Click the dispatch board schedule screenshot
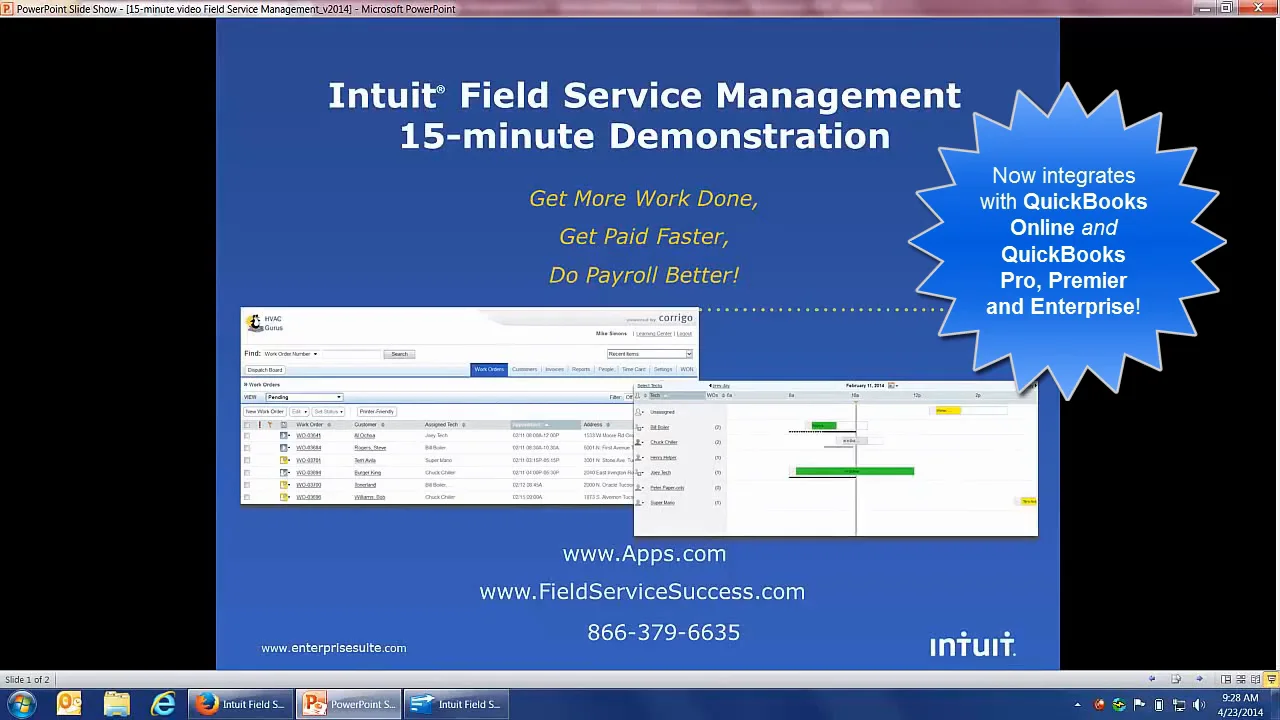 point(836,458)
